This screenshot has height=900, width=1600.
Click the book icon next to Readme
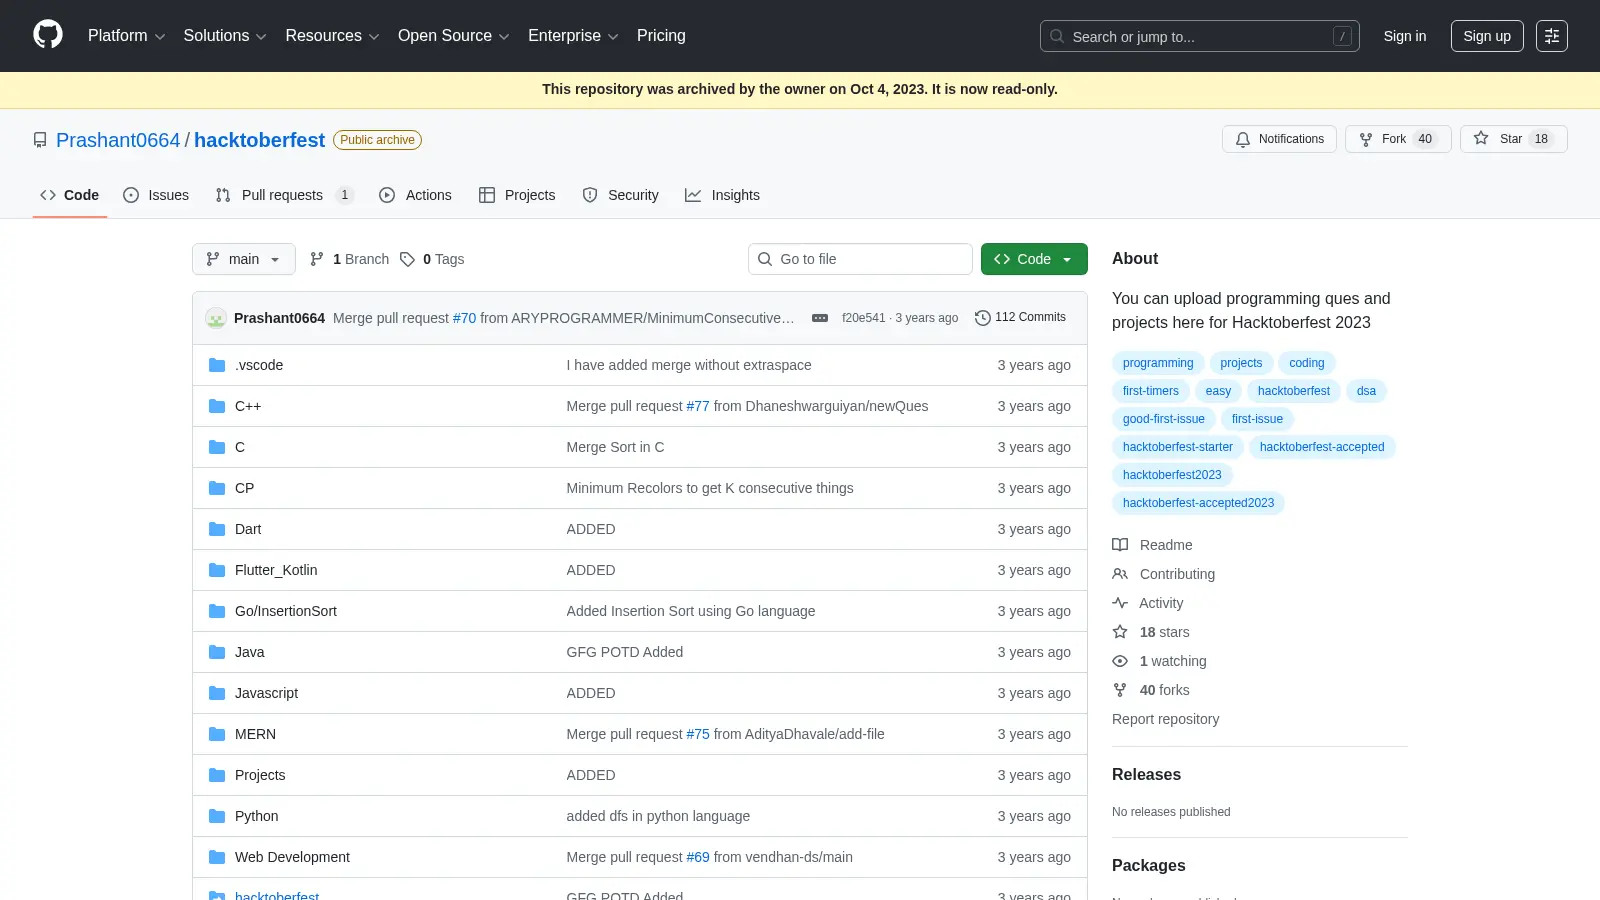[x=1120, y=545]
